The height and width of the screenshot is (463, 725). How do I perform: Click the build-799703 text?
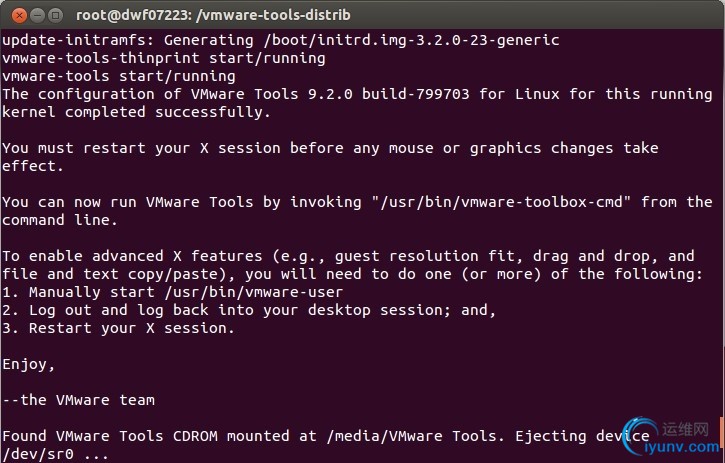416,94
